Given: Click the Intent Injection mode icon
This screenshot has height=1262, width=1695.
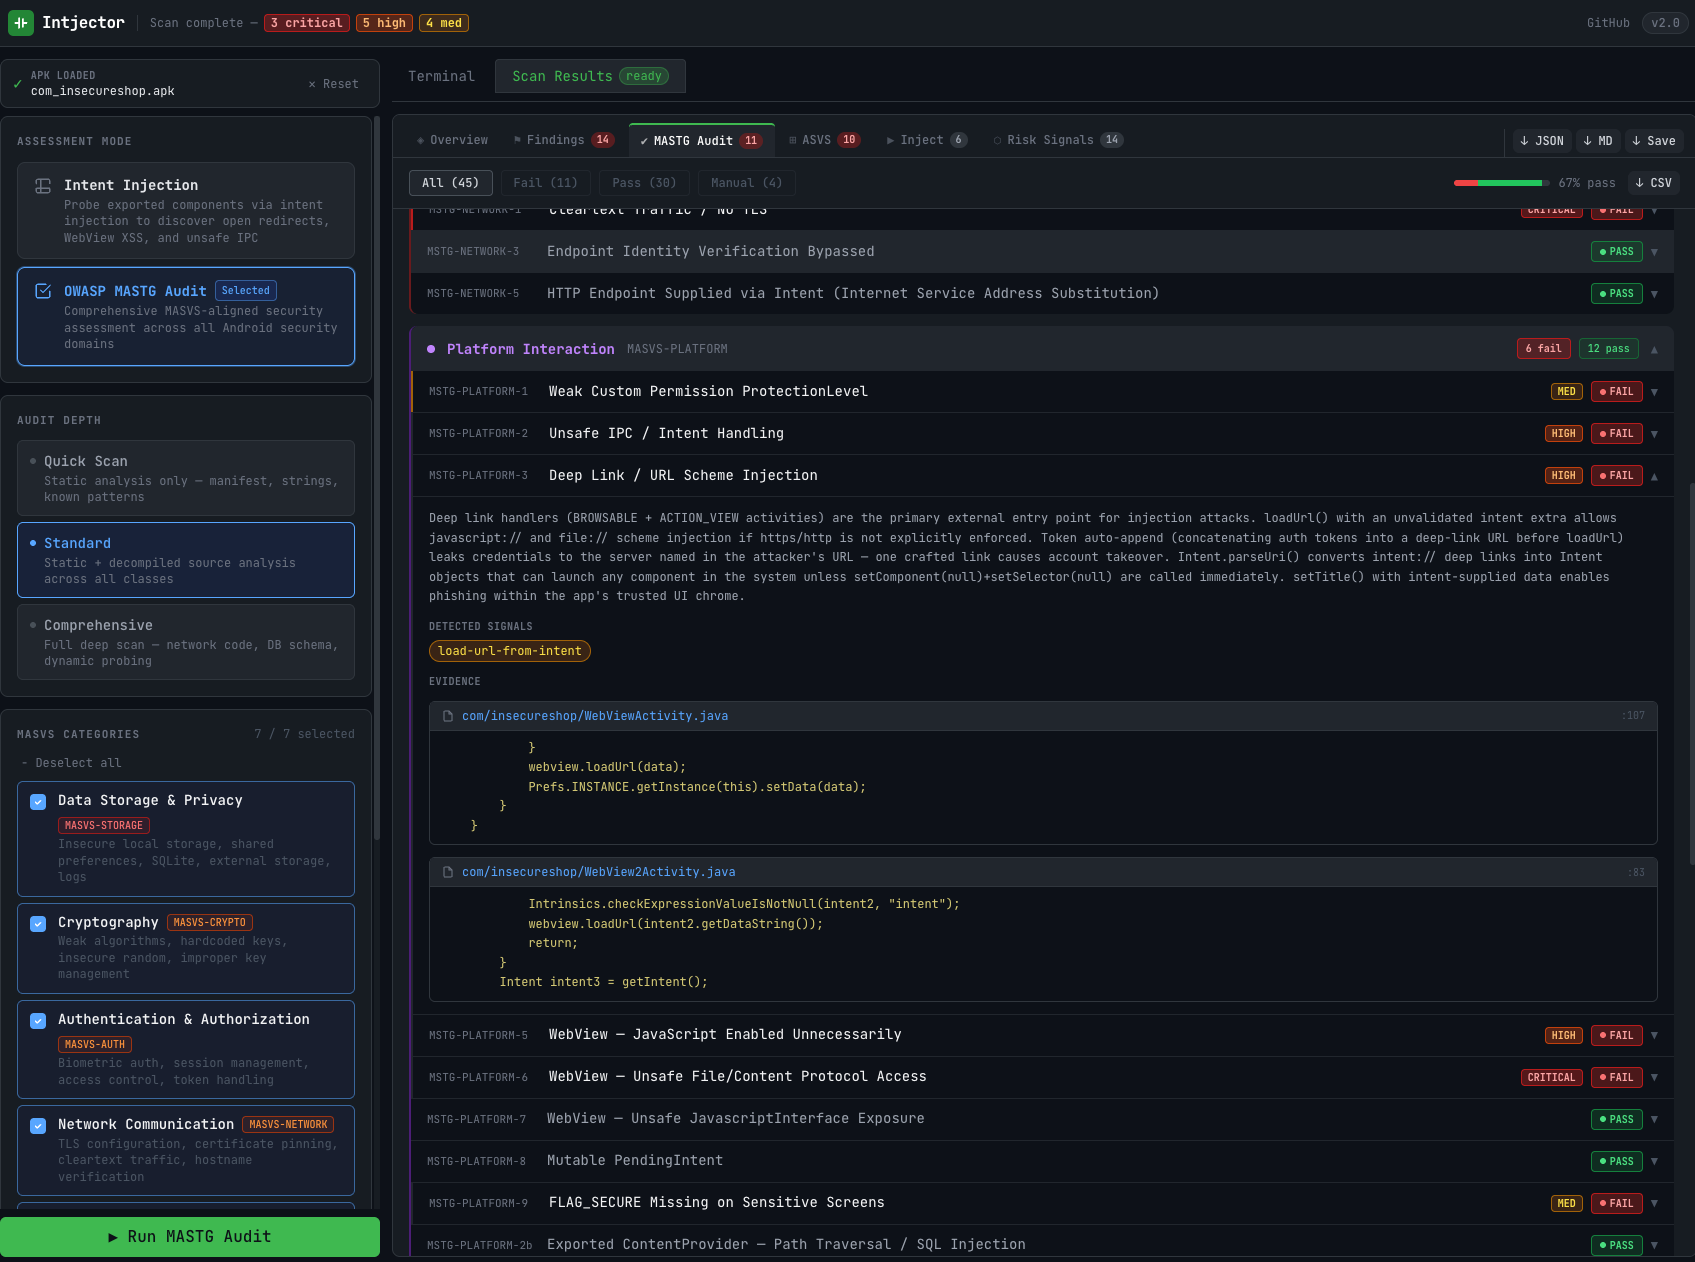Looking at the screenshot, I should pos(43,186).
